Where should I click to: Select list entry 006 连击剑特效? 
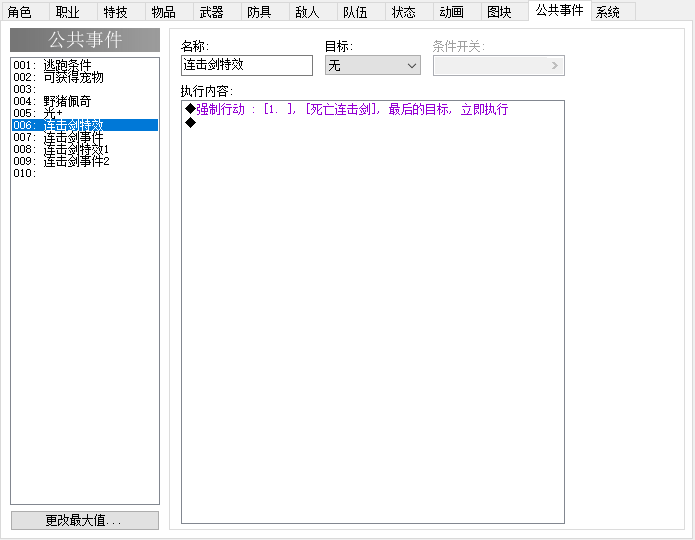point(85,125)
